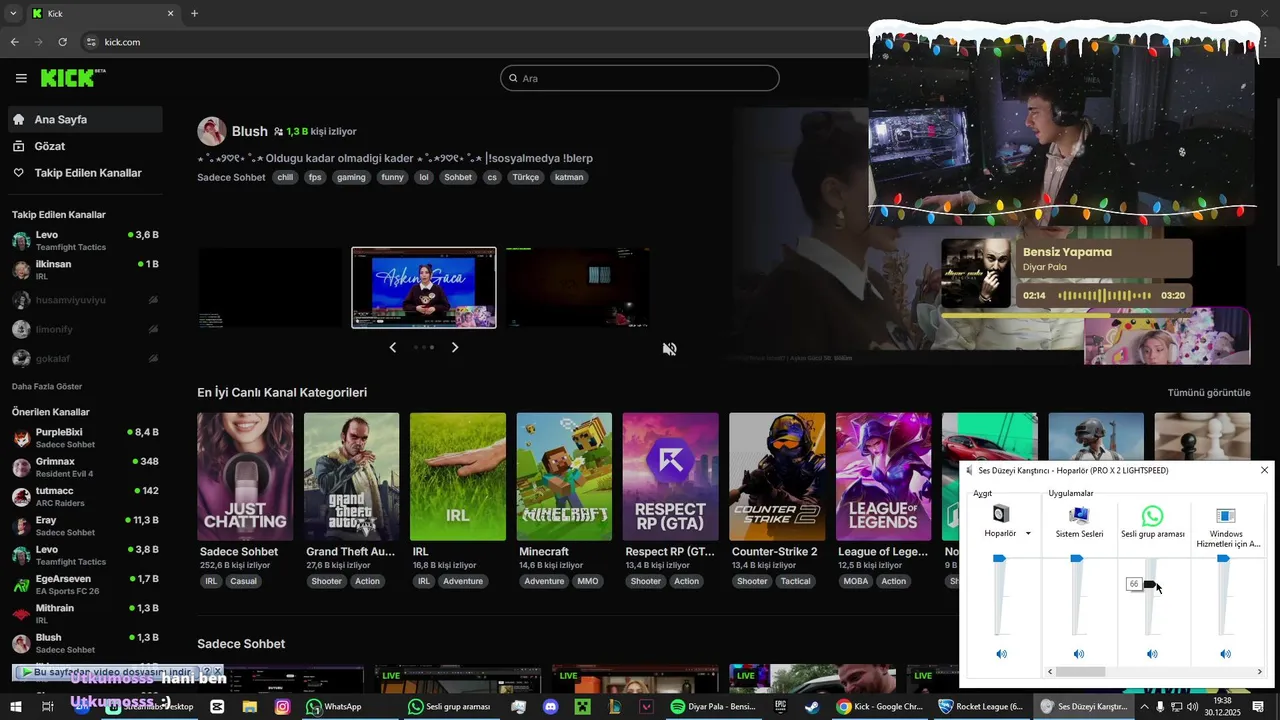Viewport: 1280px width, 720px height.
Task: Click Tümünü görüntüle link
Action: [1209, 393]
